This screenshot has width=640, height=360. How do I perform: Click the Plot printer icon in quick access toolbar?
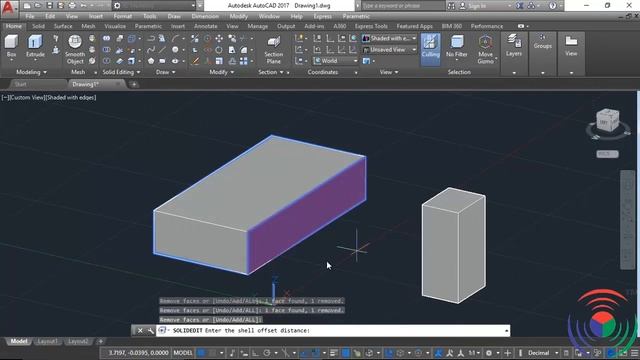click(72, 6)
